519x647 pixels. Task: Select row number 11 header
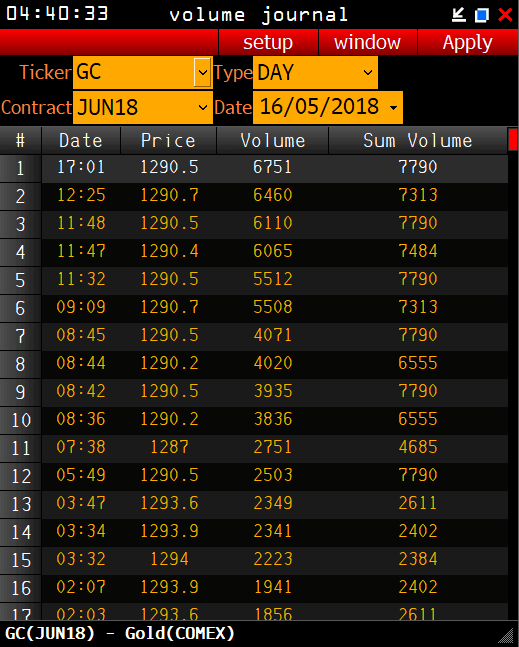21,448
